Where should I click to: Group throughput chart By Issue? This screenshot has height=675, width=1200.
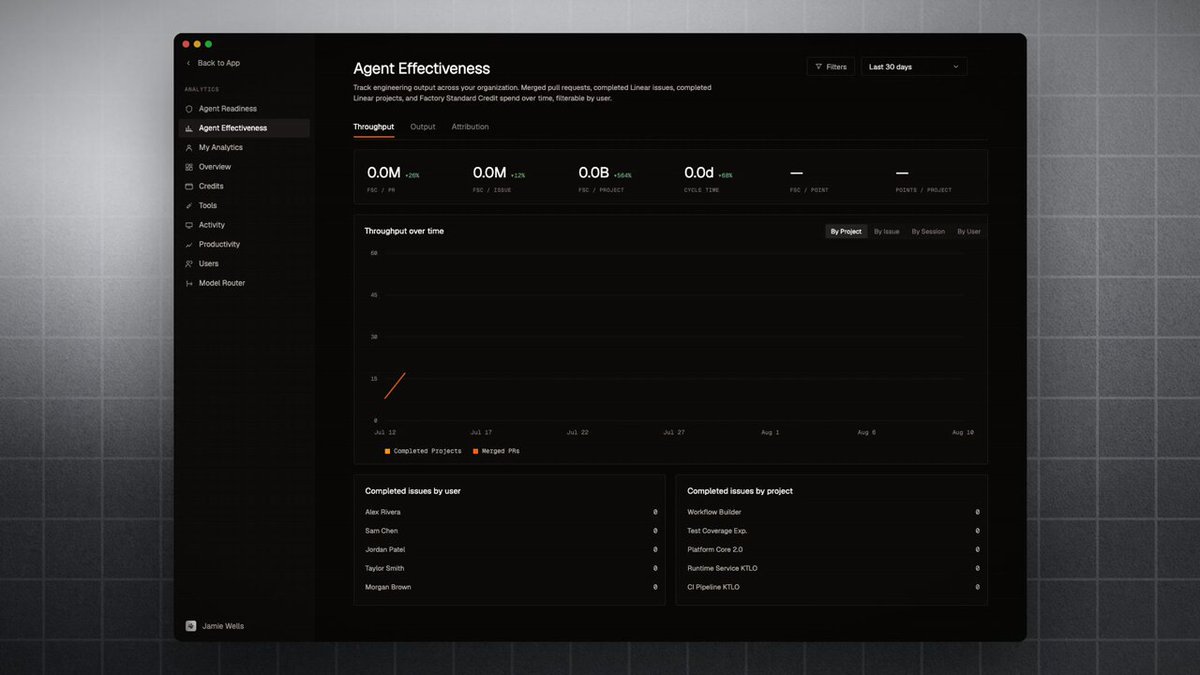pyautogui.click(x=887, y=231)
